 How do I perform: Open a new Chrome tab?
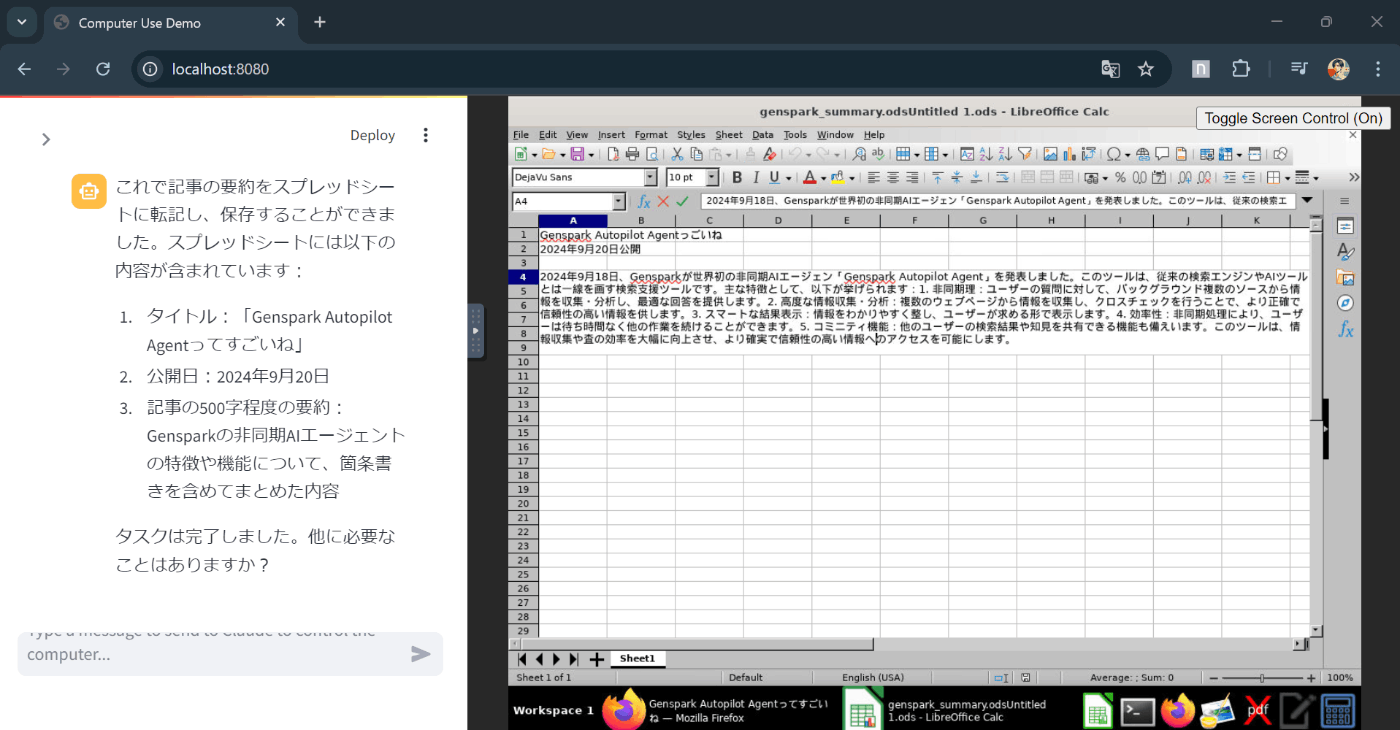point(320,22)
